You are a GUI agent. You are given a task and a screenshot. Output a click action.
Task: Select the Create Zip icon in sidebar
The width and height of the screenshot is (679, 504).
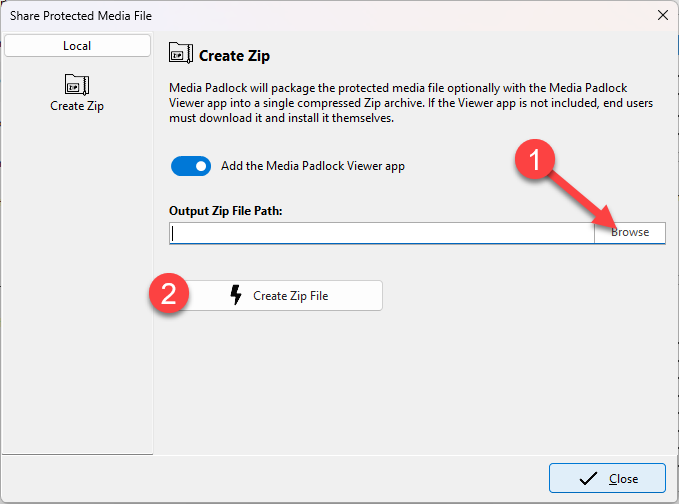click(77, 83)
